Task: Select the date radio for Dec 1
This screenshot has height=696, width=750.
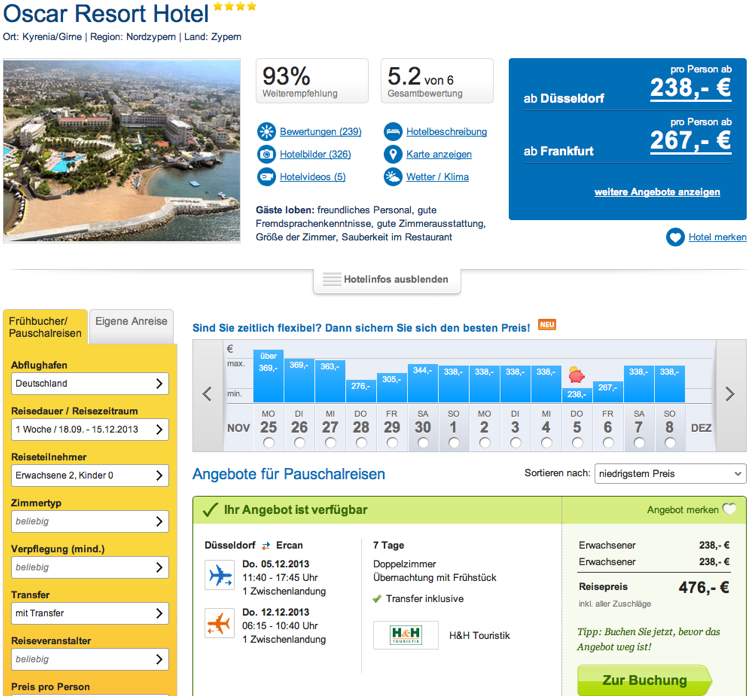Action: (x=453, y=443)
